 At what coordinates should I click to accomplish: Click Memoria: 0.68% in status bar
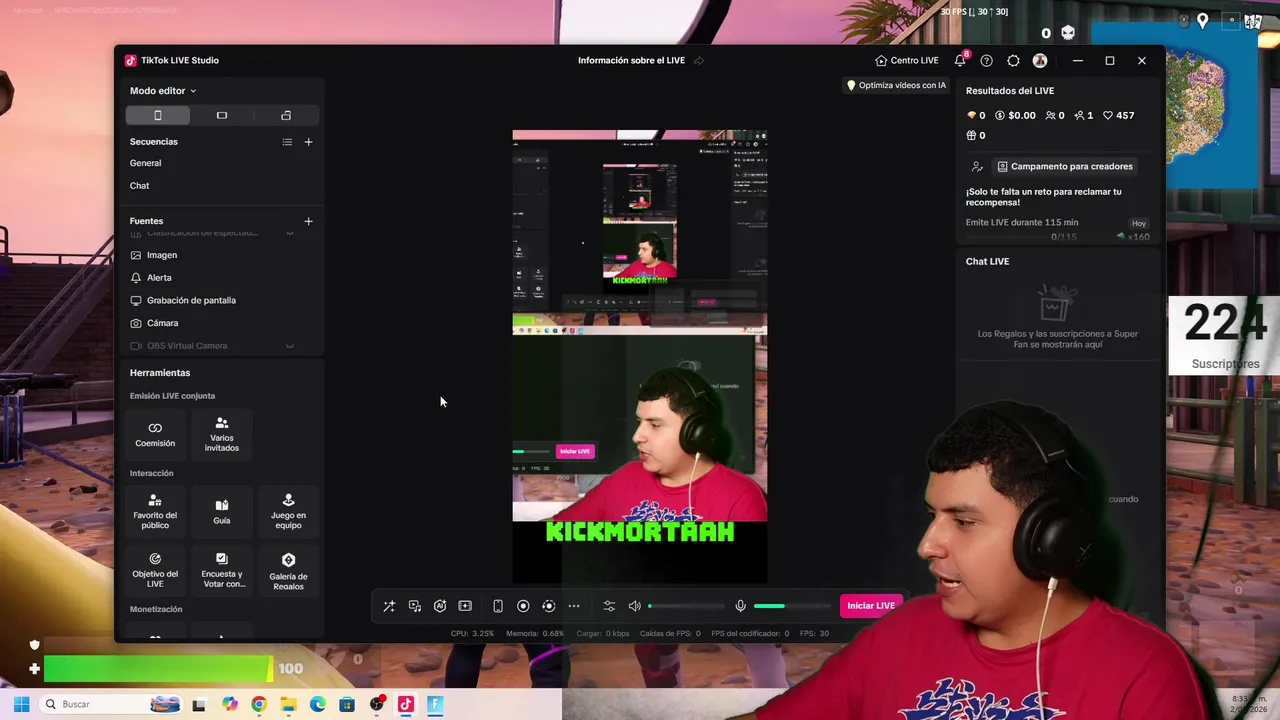(535, 633)
